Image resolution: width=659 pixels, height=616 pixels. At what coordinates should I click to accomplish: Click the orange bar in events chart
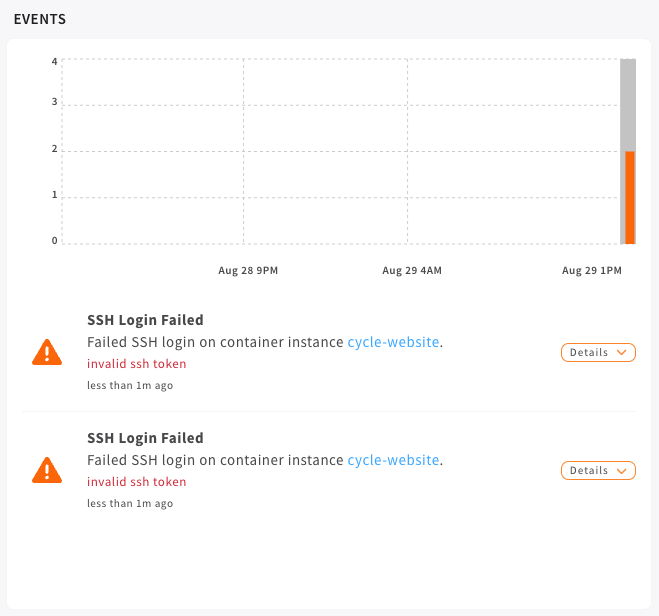(x=630, y=197)
